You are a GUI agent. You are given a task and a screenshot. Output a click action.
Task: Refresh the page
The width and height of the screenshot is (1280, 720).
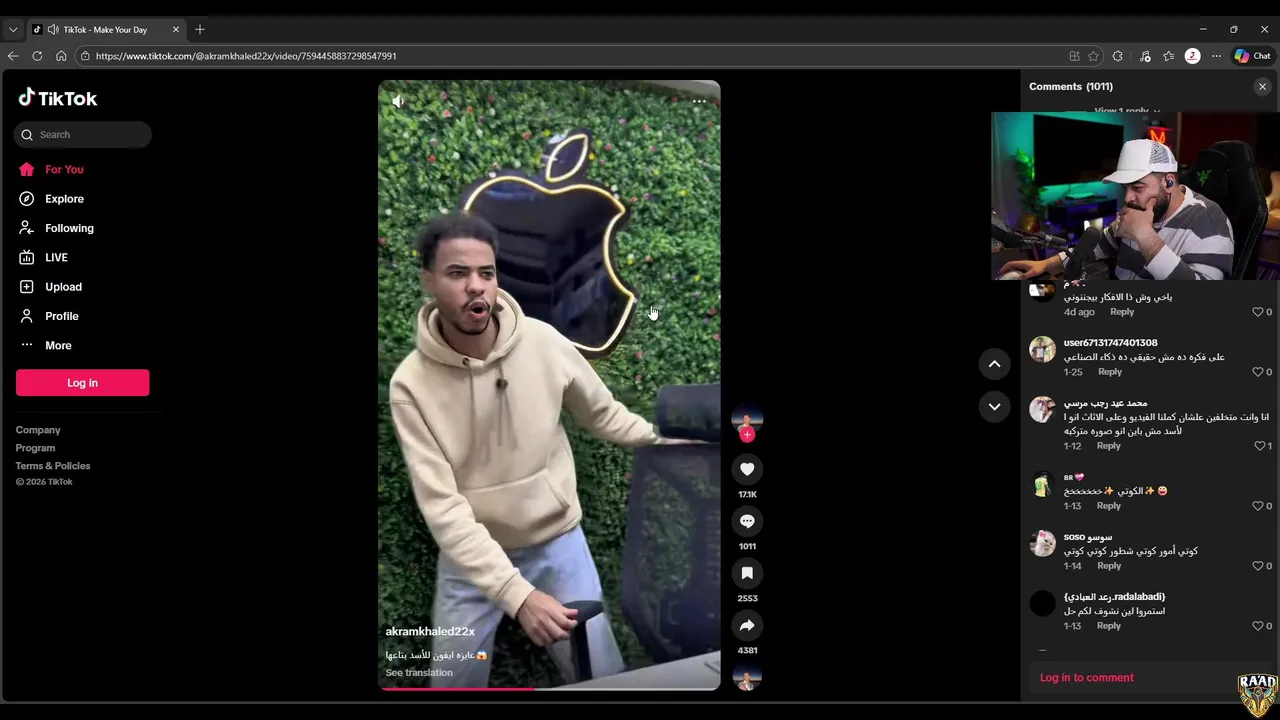tap(37, 56)
